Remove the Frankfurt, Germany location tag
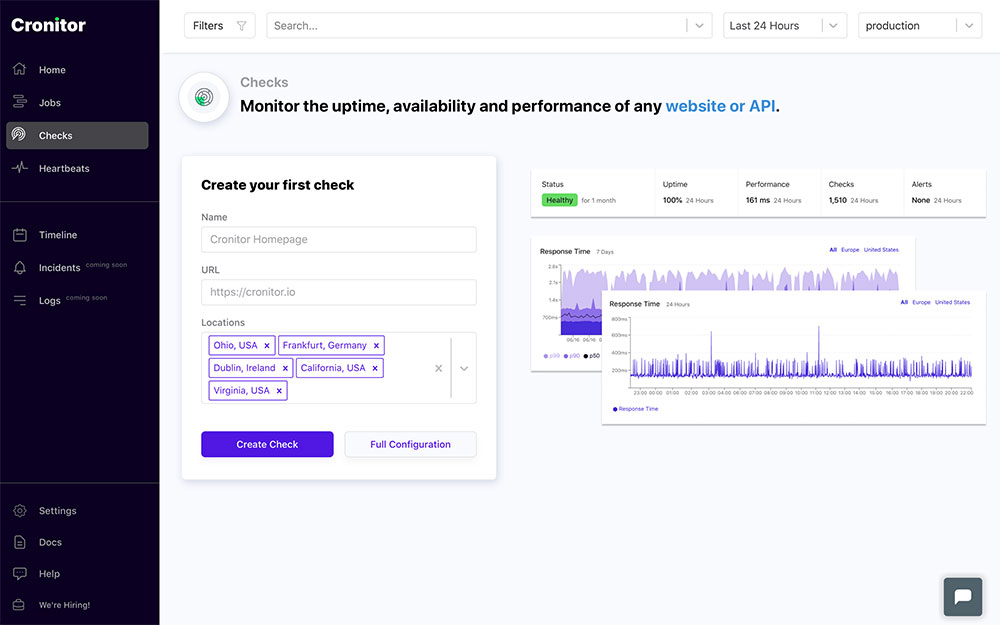The width and height of the screenshot is (1000, 625). 376,346
